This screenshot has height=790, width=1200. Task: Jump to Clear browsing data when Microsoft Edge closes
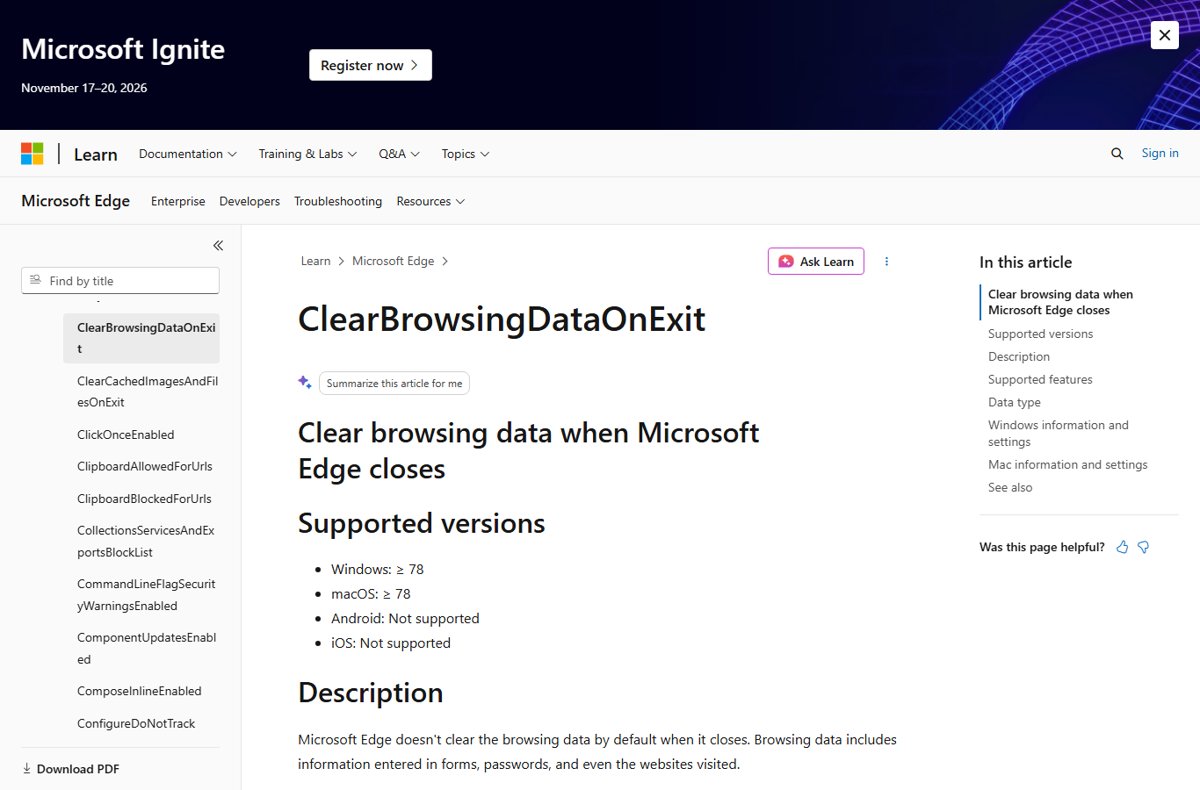[1061, 302]
